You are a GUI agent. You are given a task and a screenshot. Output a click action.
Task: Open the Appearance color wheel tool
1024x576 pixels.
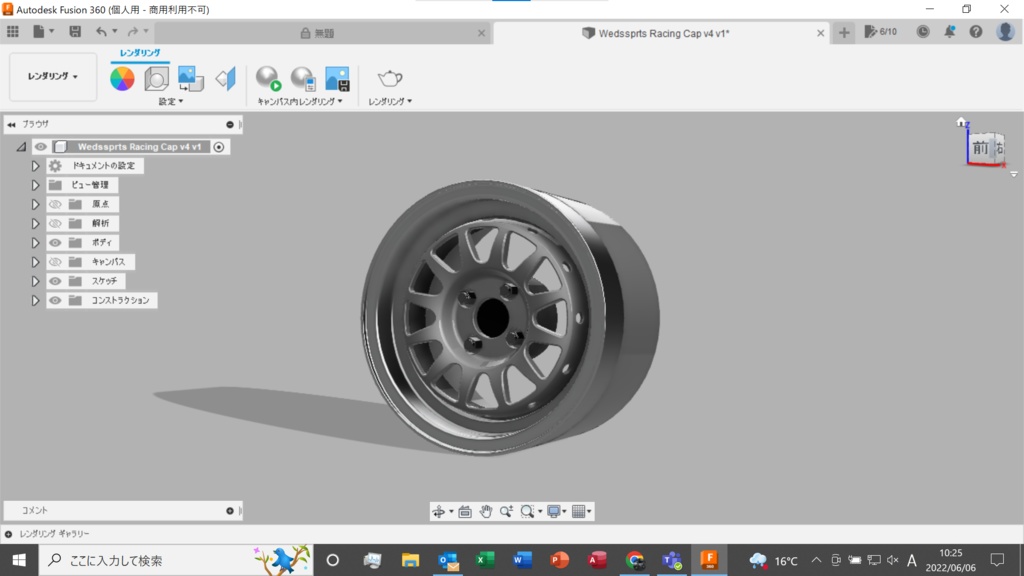click(x=122, y=79)
